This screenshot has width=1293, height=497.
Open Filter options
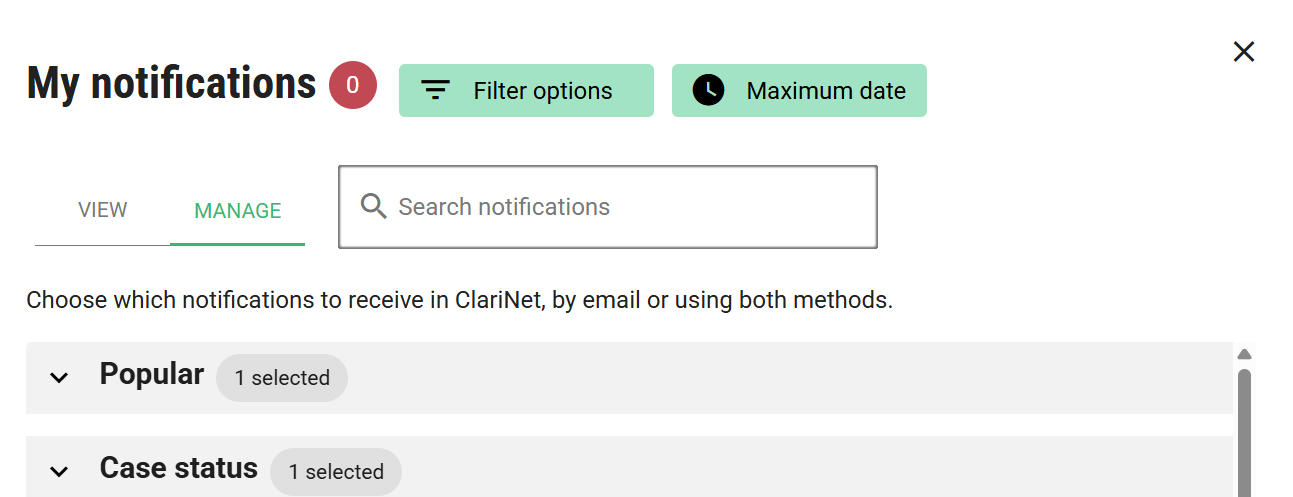tap(526, 91)
